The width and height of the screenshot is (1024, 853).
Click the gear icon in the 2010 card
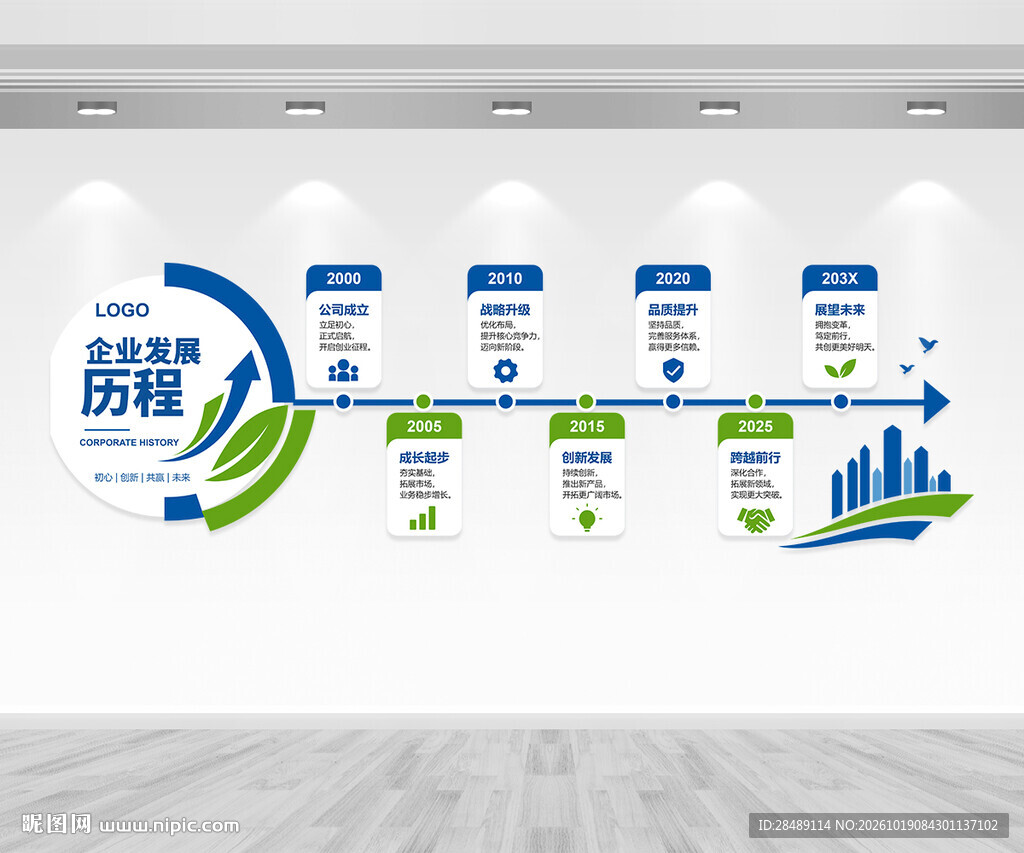coord(505,370)
